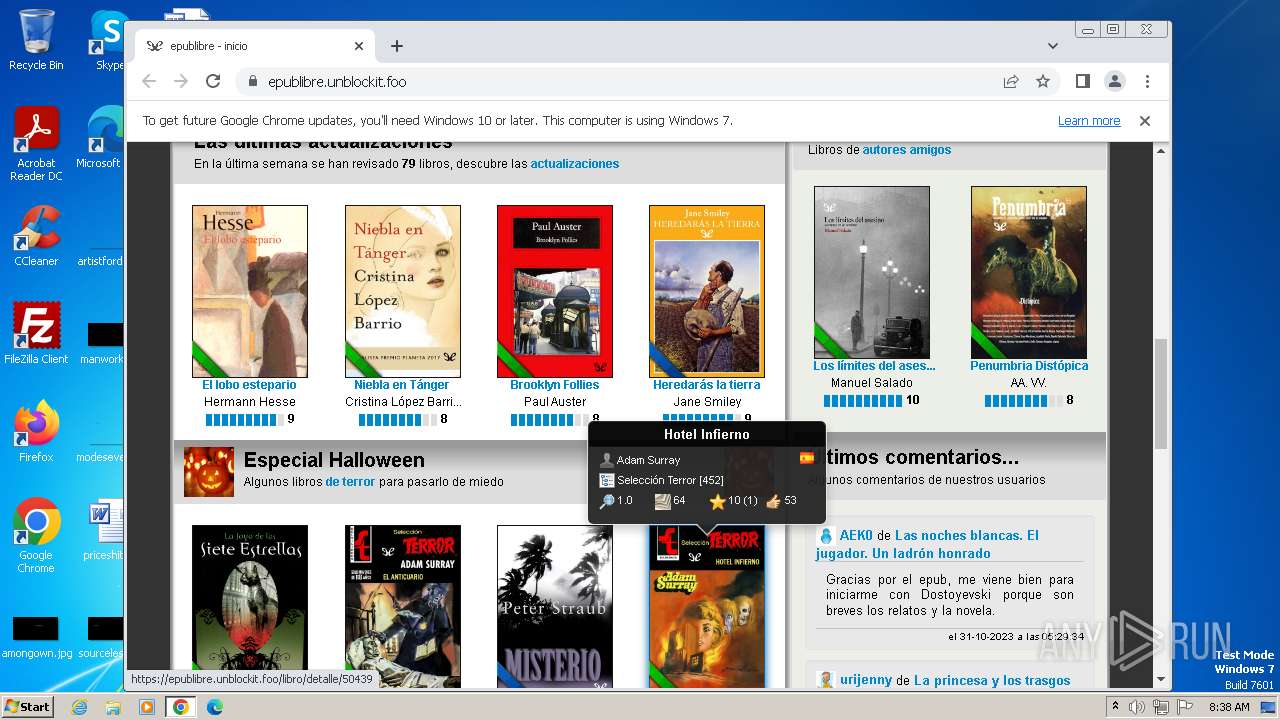Click the page count icon in tooltip

pyautogui.click(x=662, y=501)
